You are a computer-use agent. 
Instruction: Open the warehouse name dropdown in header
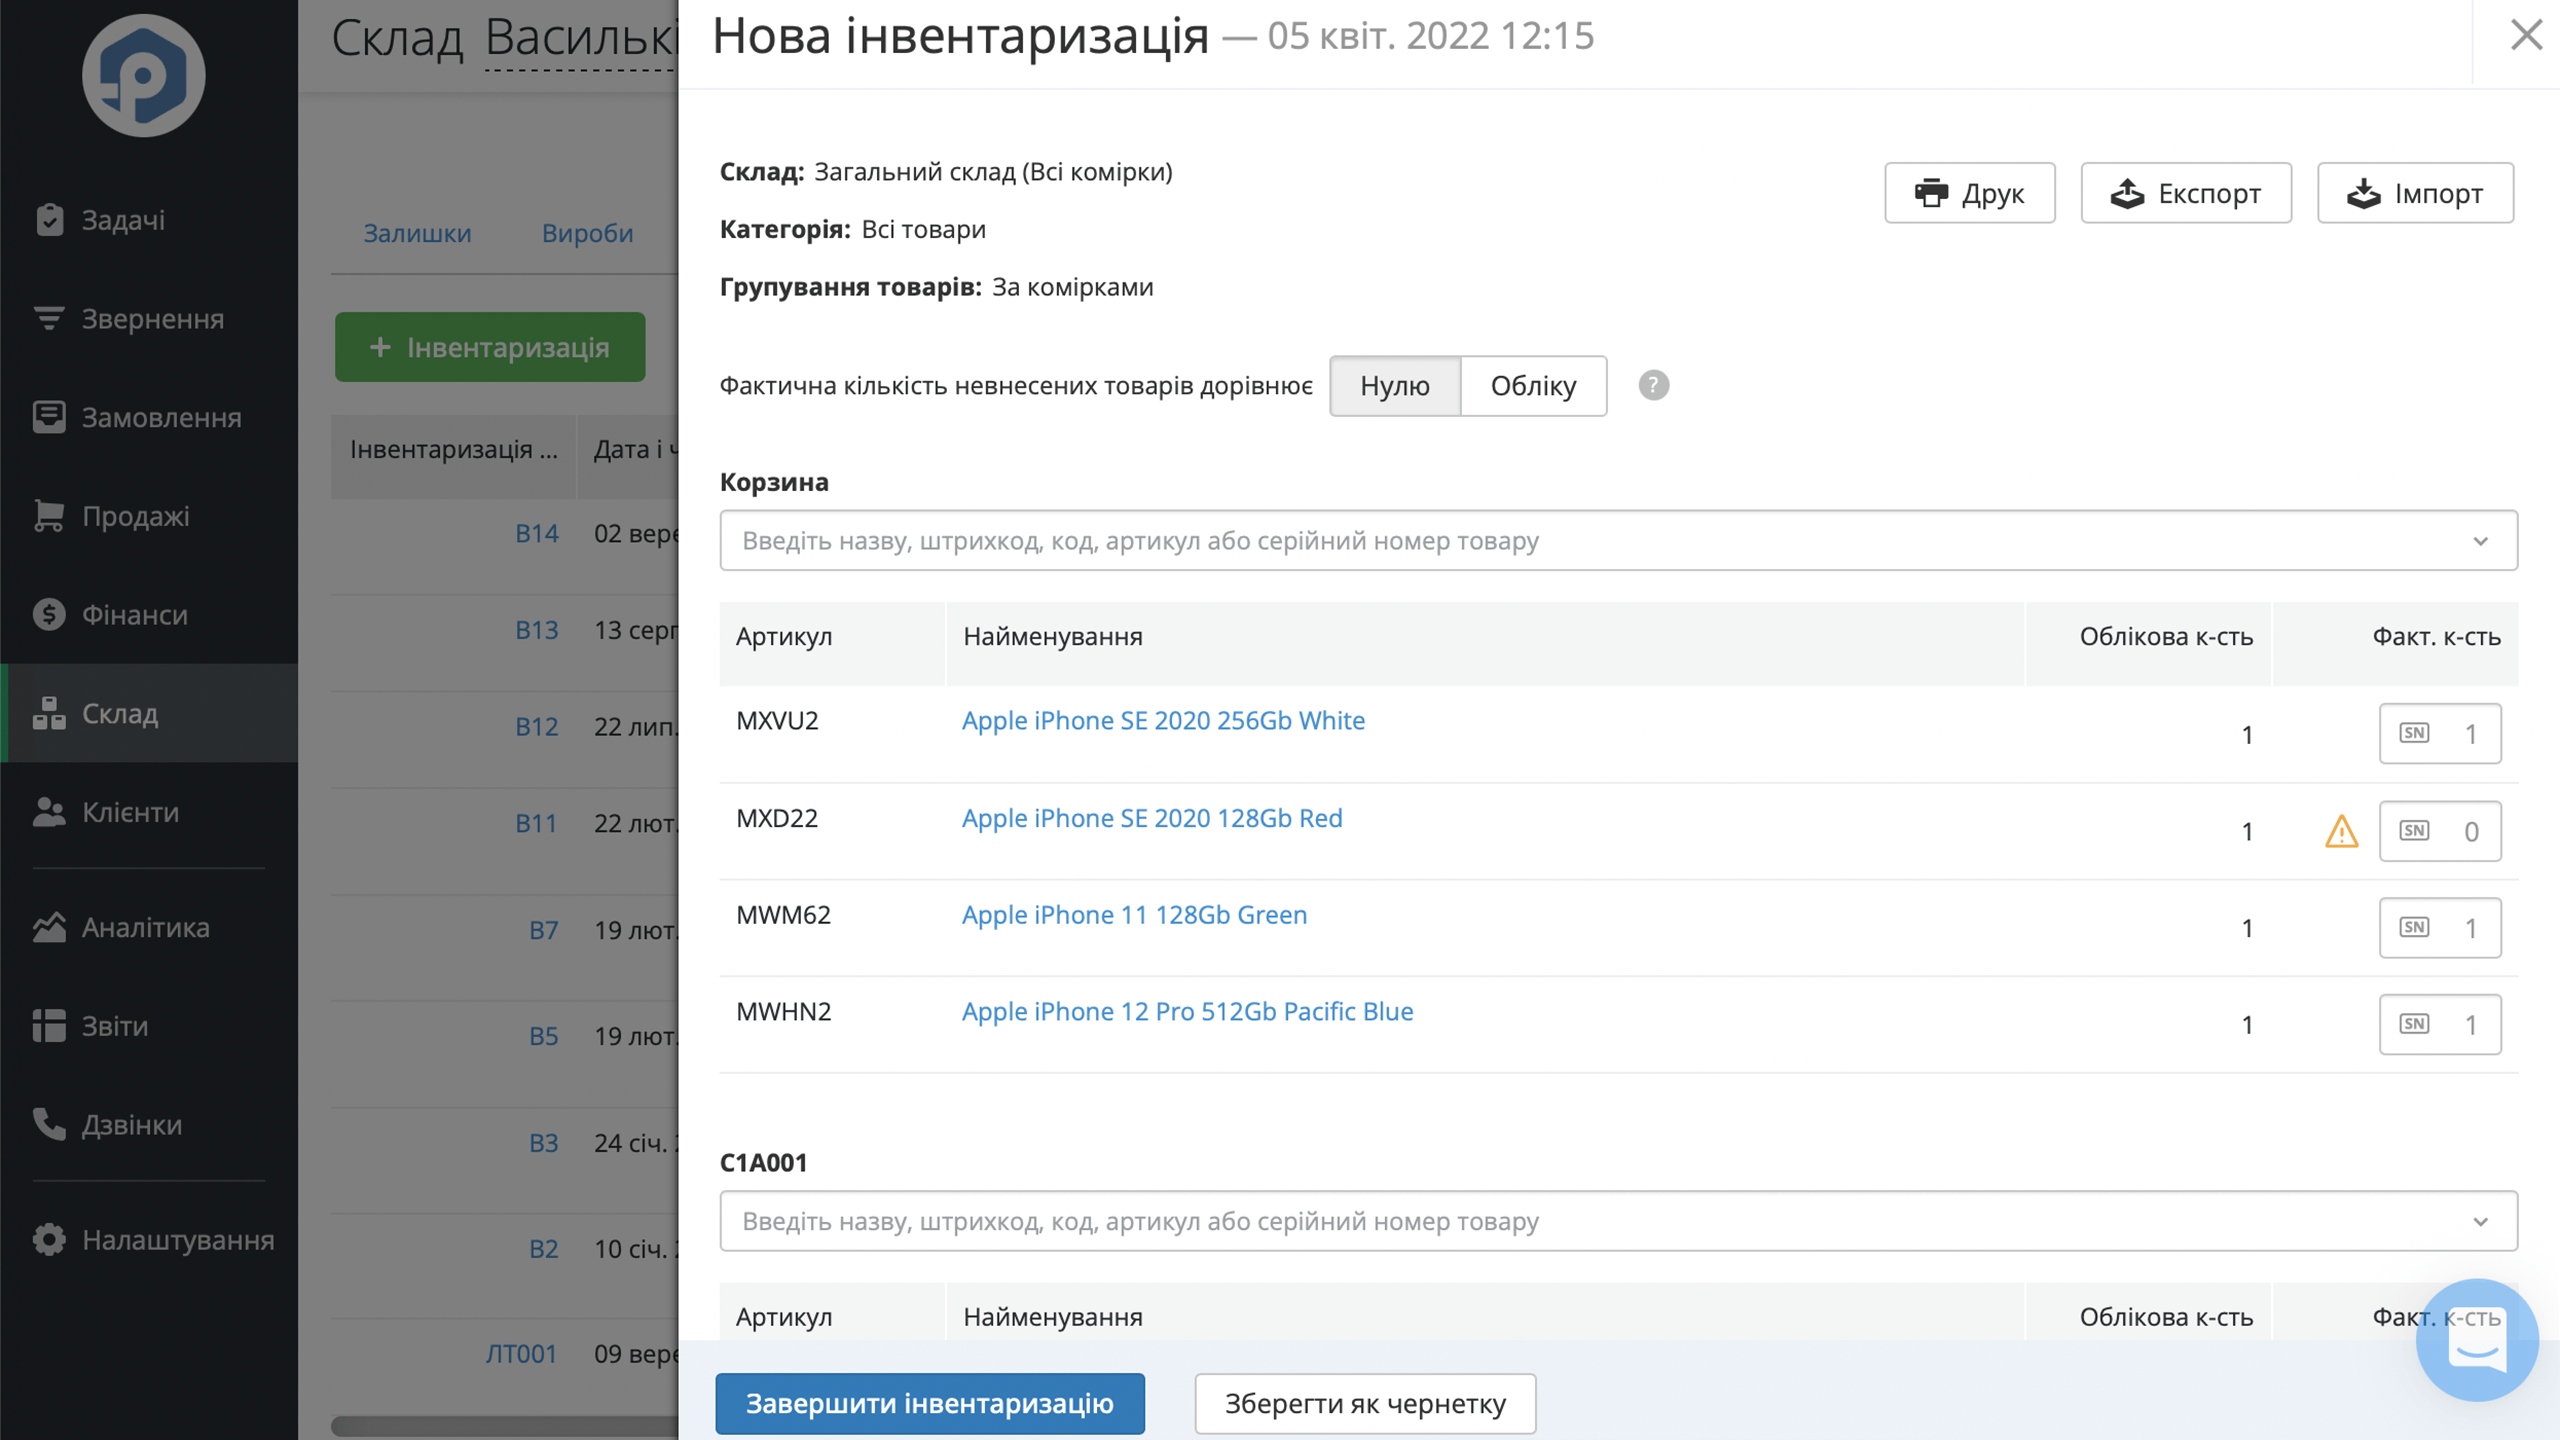pyautogui.click(x=580, y=40)
